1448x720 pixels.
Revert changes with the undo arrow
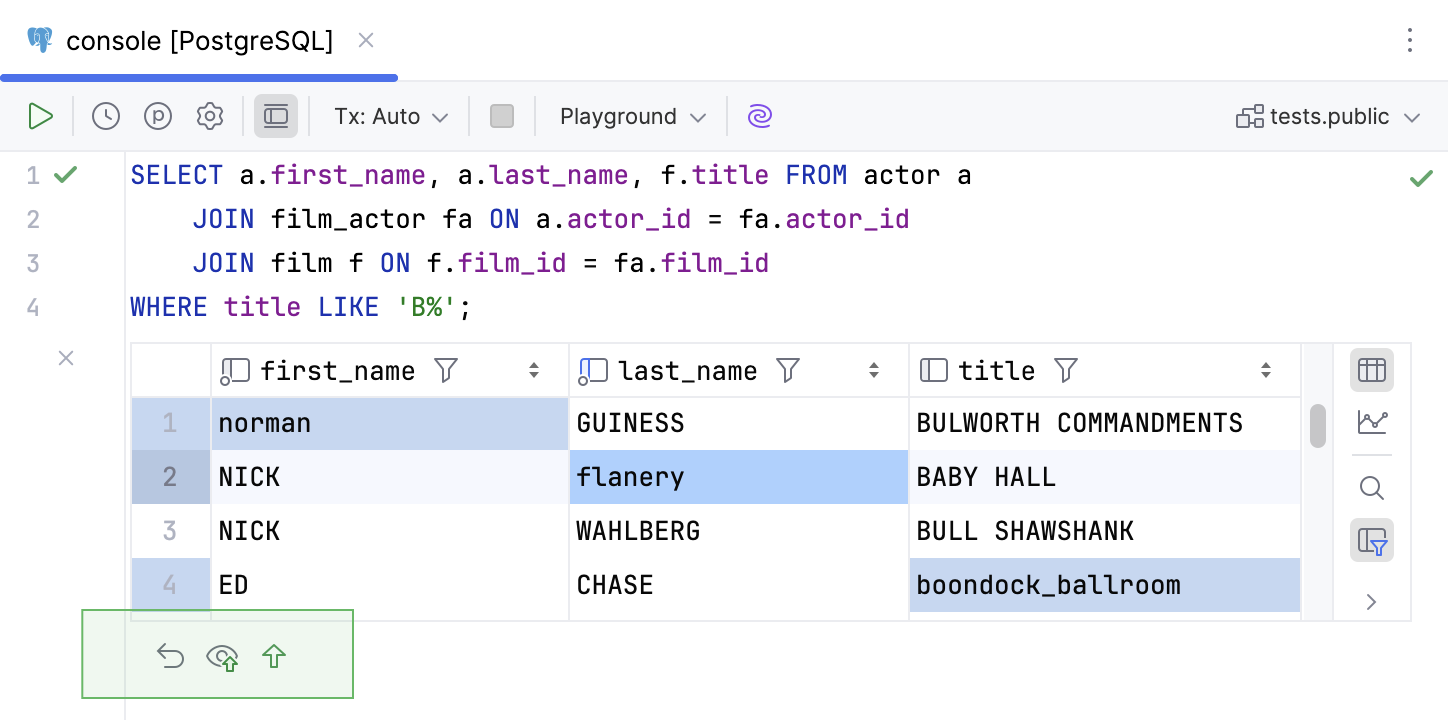click(171, 656)
